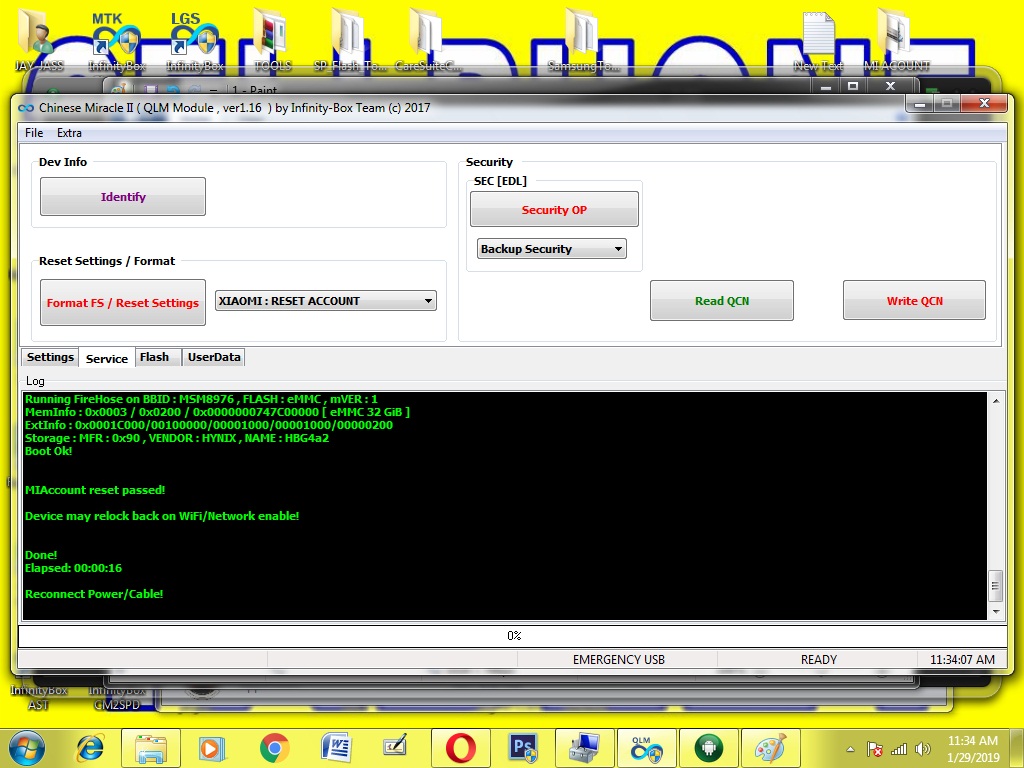
Task: Open the pen and tablet input taskbar icon
Action: tap(396, 748)
